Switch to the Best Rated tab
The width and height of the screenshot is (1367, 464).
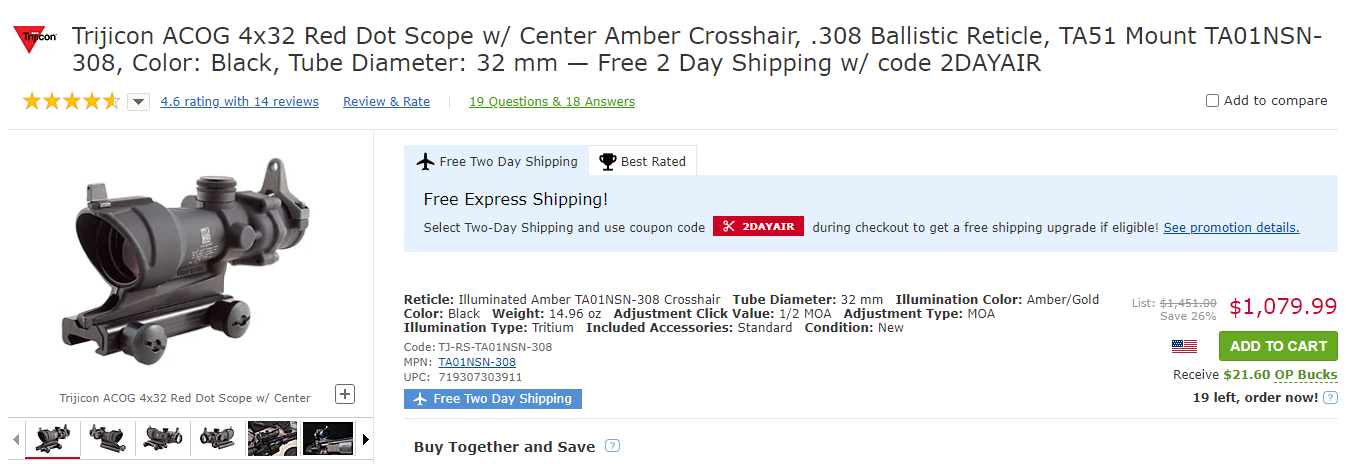[643, 161]
